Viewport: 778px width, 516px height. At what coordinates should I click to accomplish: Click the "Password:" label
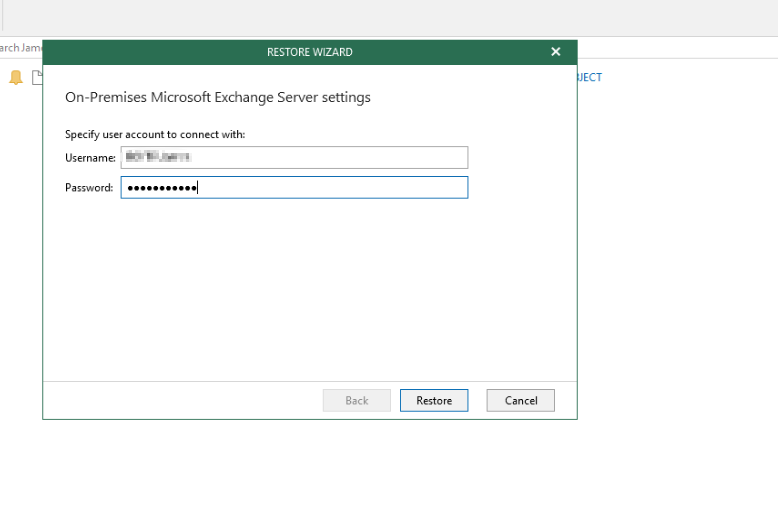(x=89, y=188)
